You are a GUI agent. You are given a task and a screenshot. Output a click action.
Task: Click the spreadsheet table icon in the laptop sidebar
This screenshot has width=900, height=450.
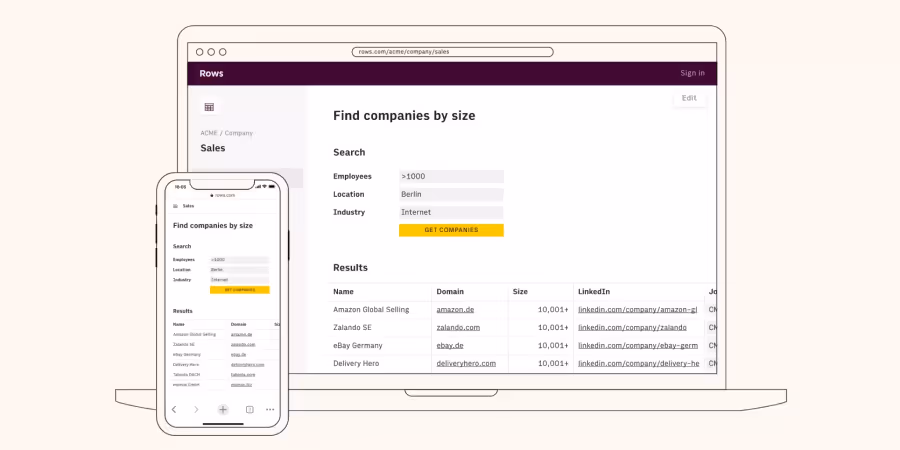coord(209,107)
